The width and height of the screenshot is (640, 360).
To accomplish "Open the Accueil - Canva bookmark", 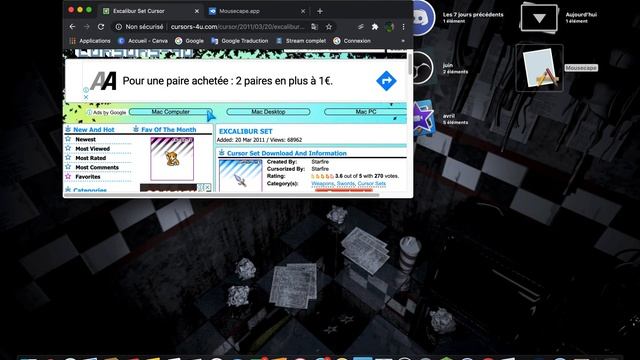I will [x=143, y=41].
